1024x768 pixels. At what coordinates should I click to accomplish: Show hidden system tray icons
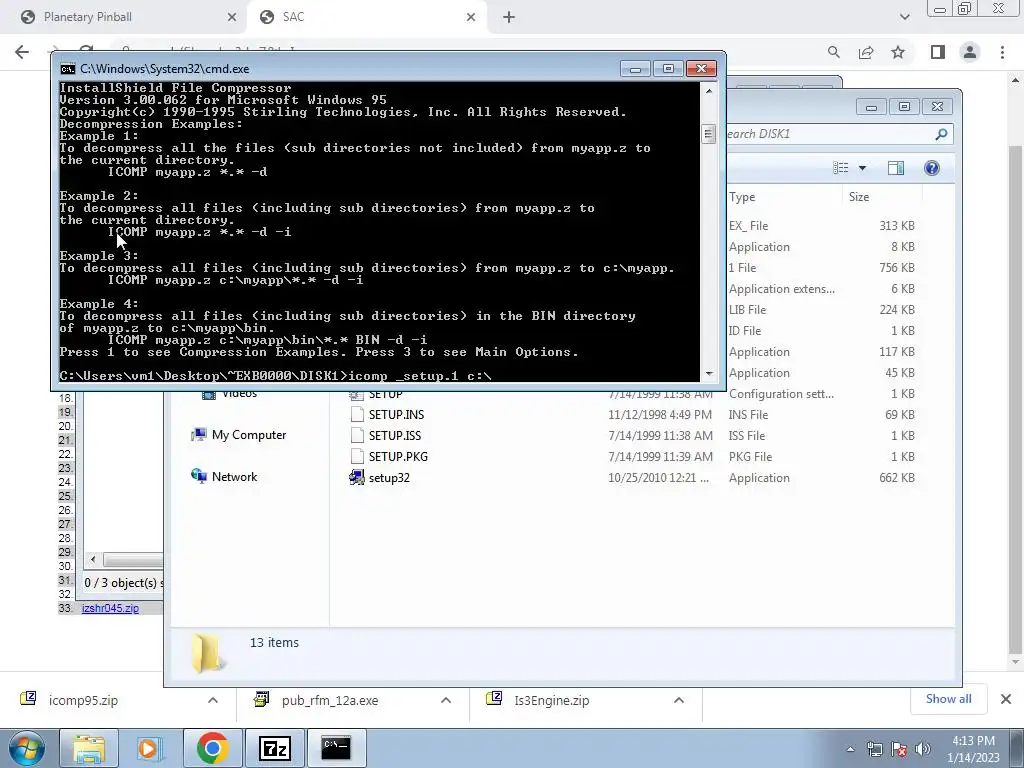[850, 749]
